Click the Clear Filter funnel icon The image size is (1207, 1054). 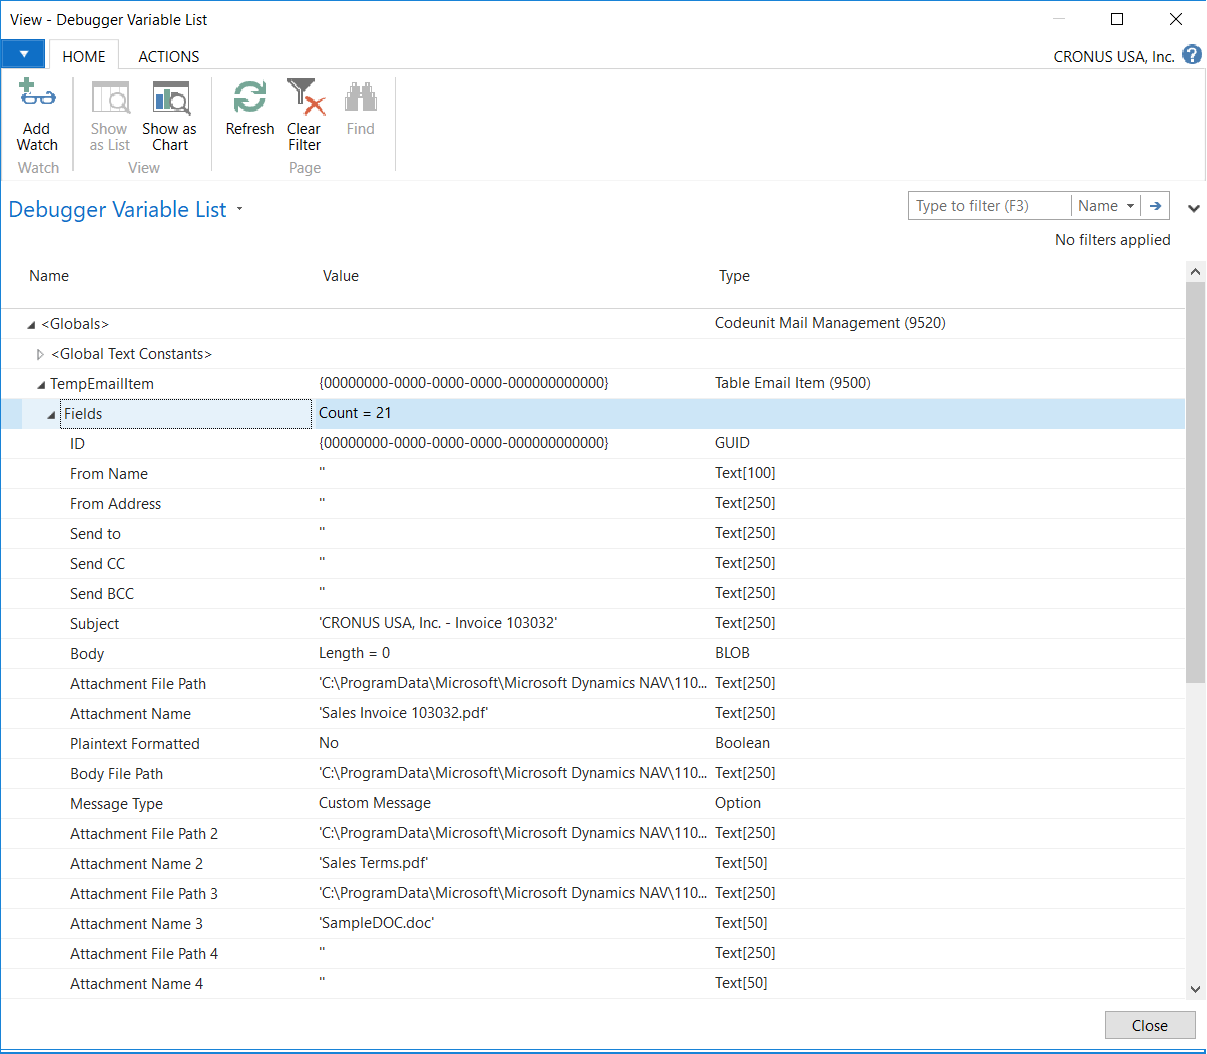point(305,98)
